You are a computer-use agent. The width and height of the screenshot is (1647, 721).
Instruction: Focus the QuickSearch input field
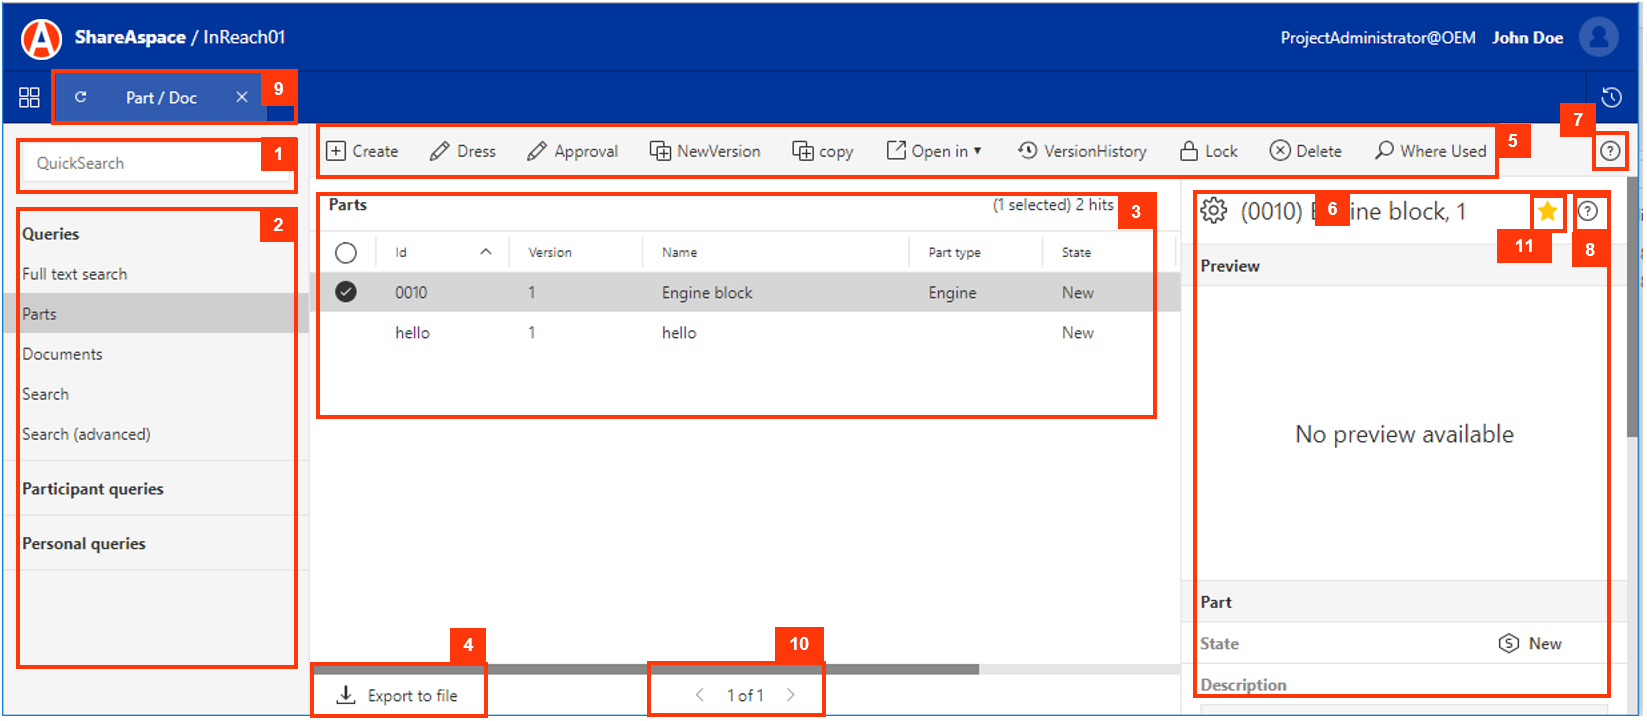coord(156,163)
